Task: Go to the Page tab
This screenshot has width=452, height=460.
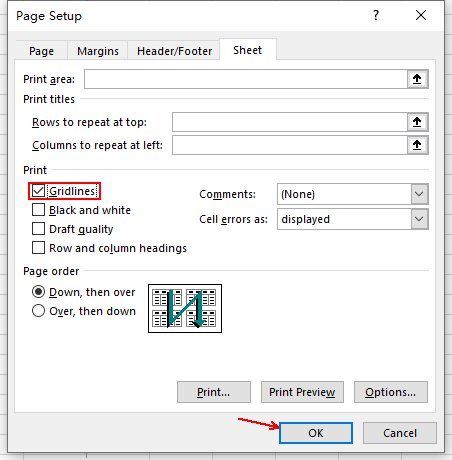Action: pos(41,51)
